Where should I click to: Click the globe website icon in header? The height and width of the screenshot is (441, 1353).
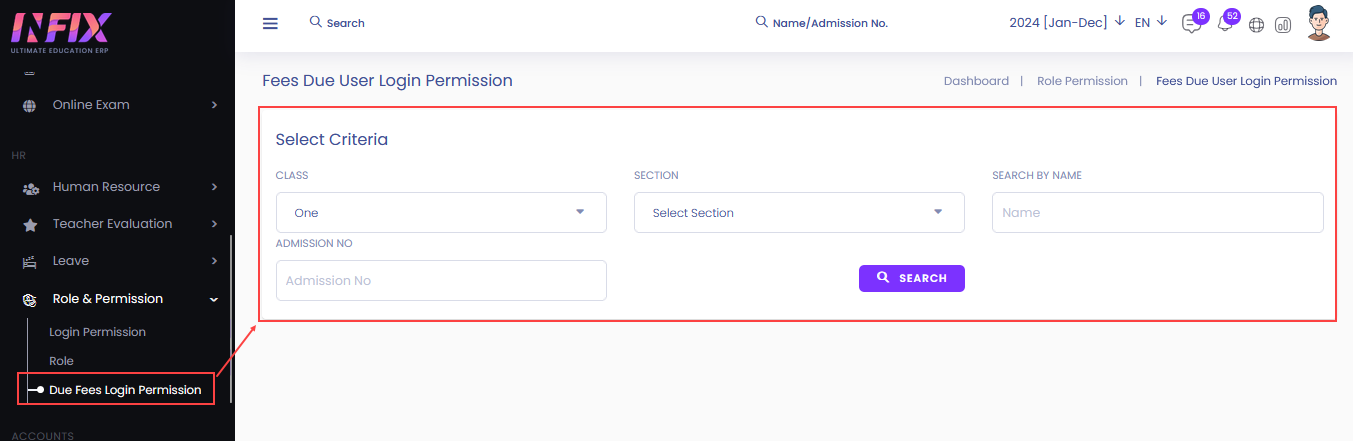pyautogui.click(x=1257, y=25)
